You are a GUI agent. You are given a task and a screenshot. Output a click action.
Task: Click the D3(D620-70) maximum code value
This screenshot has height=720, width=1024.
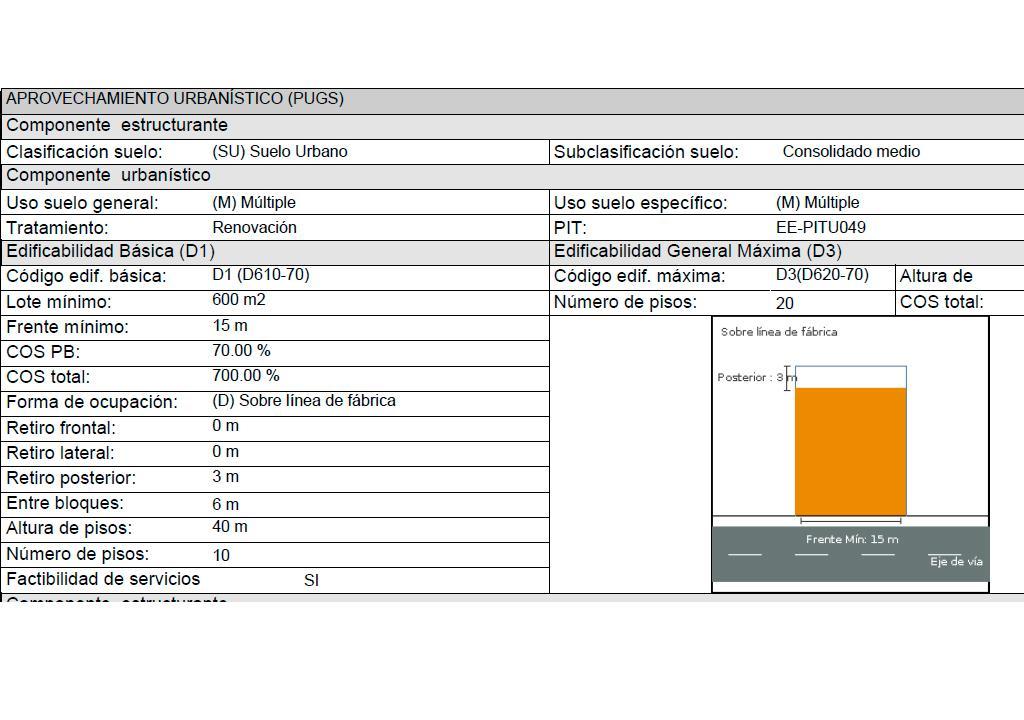click(x=822, y=274)
